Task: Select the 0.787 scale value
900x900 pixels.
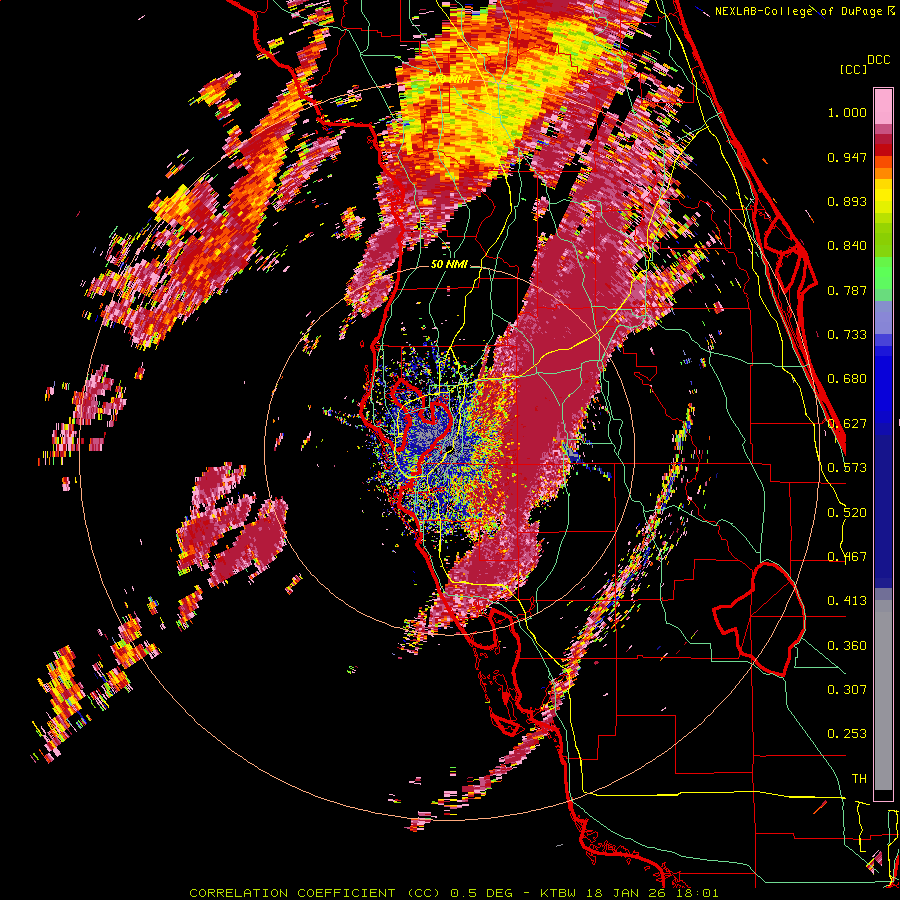Action: [x=847, y=290]
